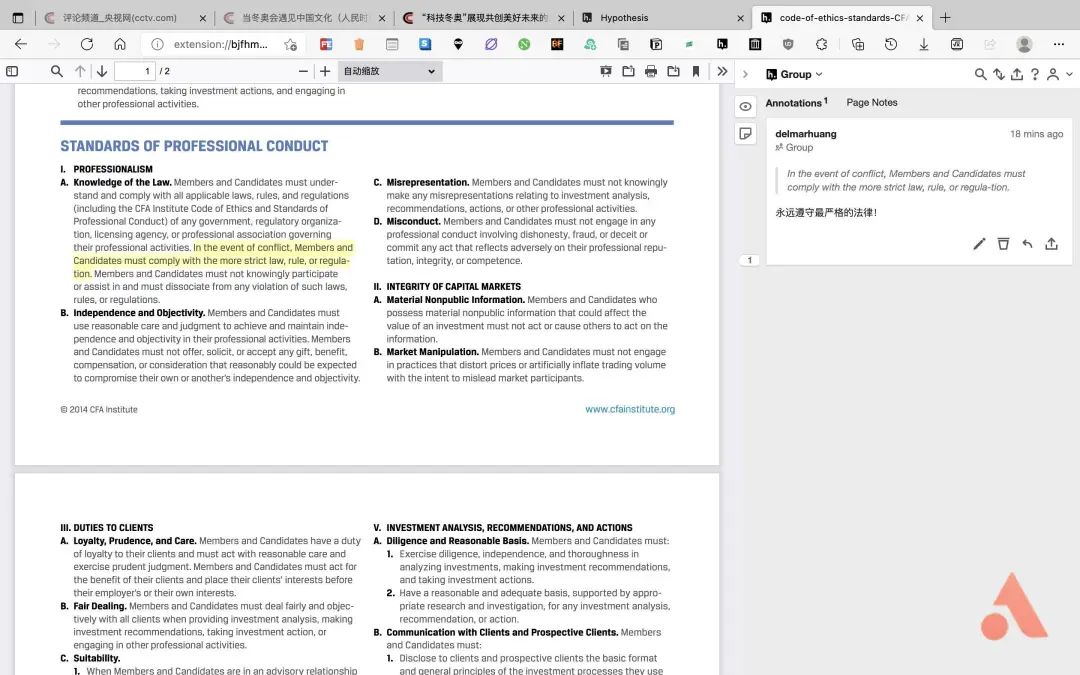Open the PDF find search tool
Screen dimensions: 1080x675
click(x=56, y=71)
